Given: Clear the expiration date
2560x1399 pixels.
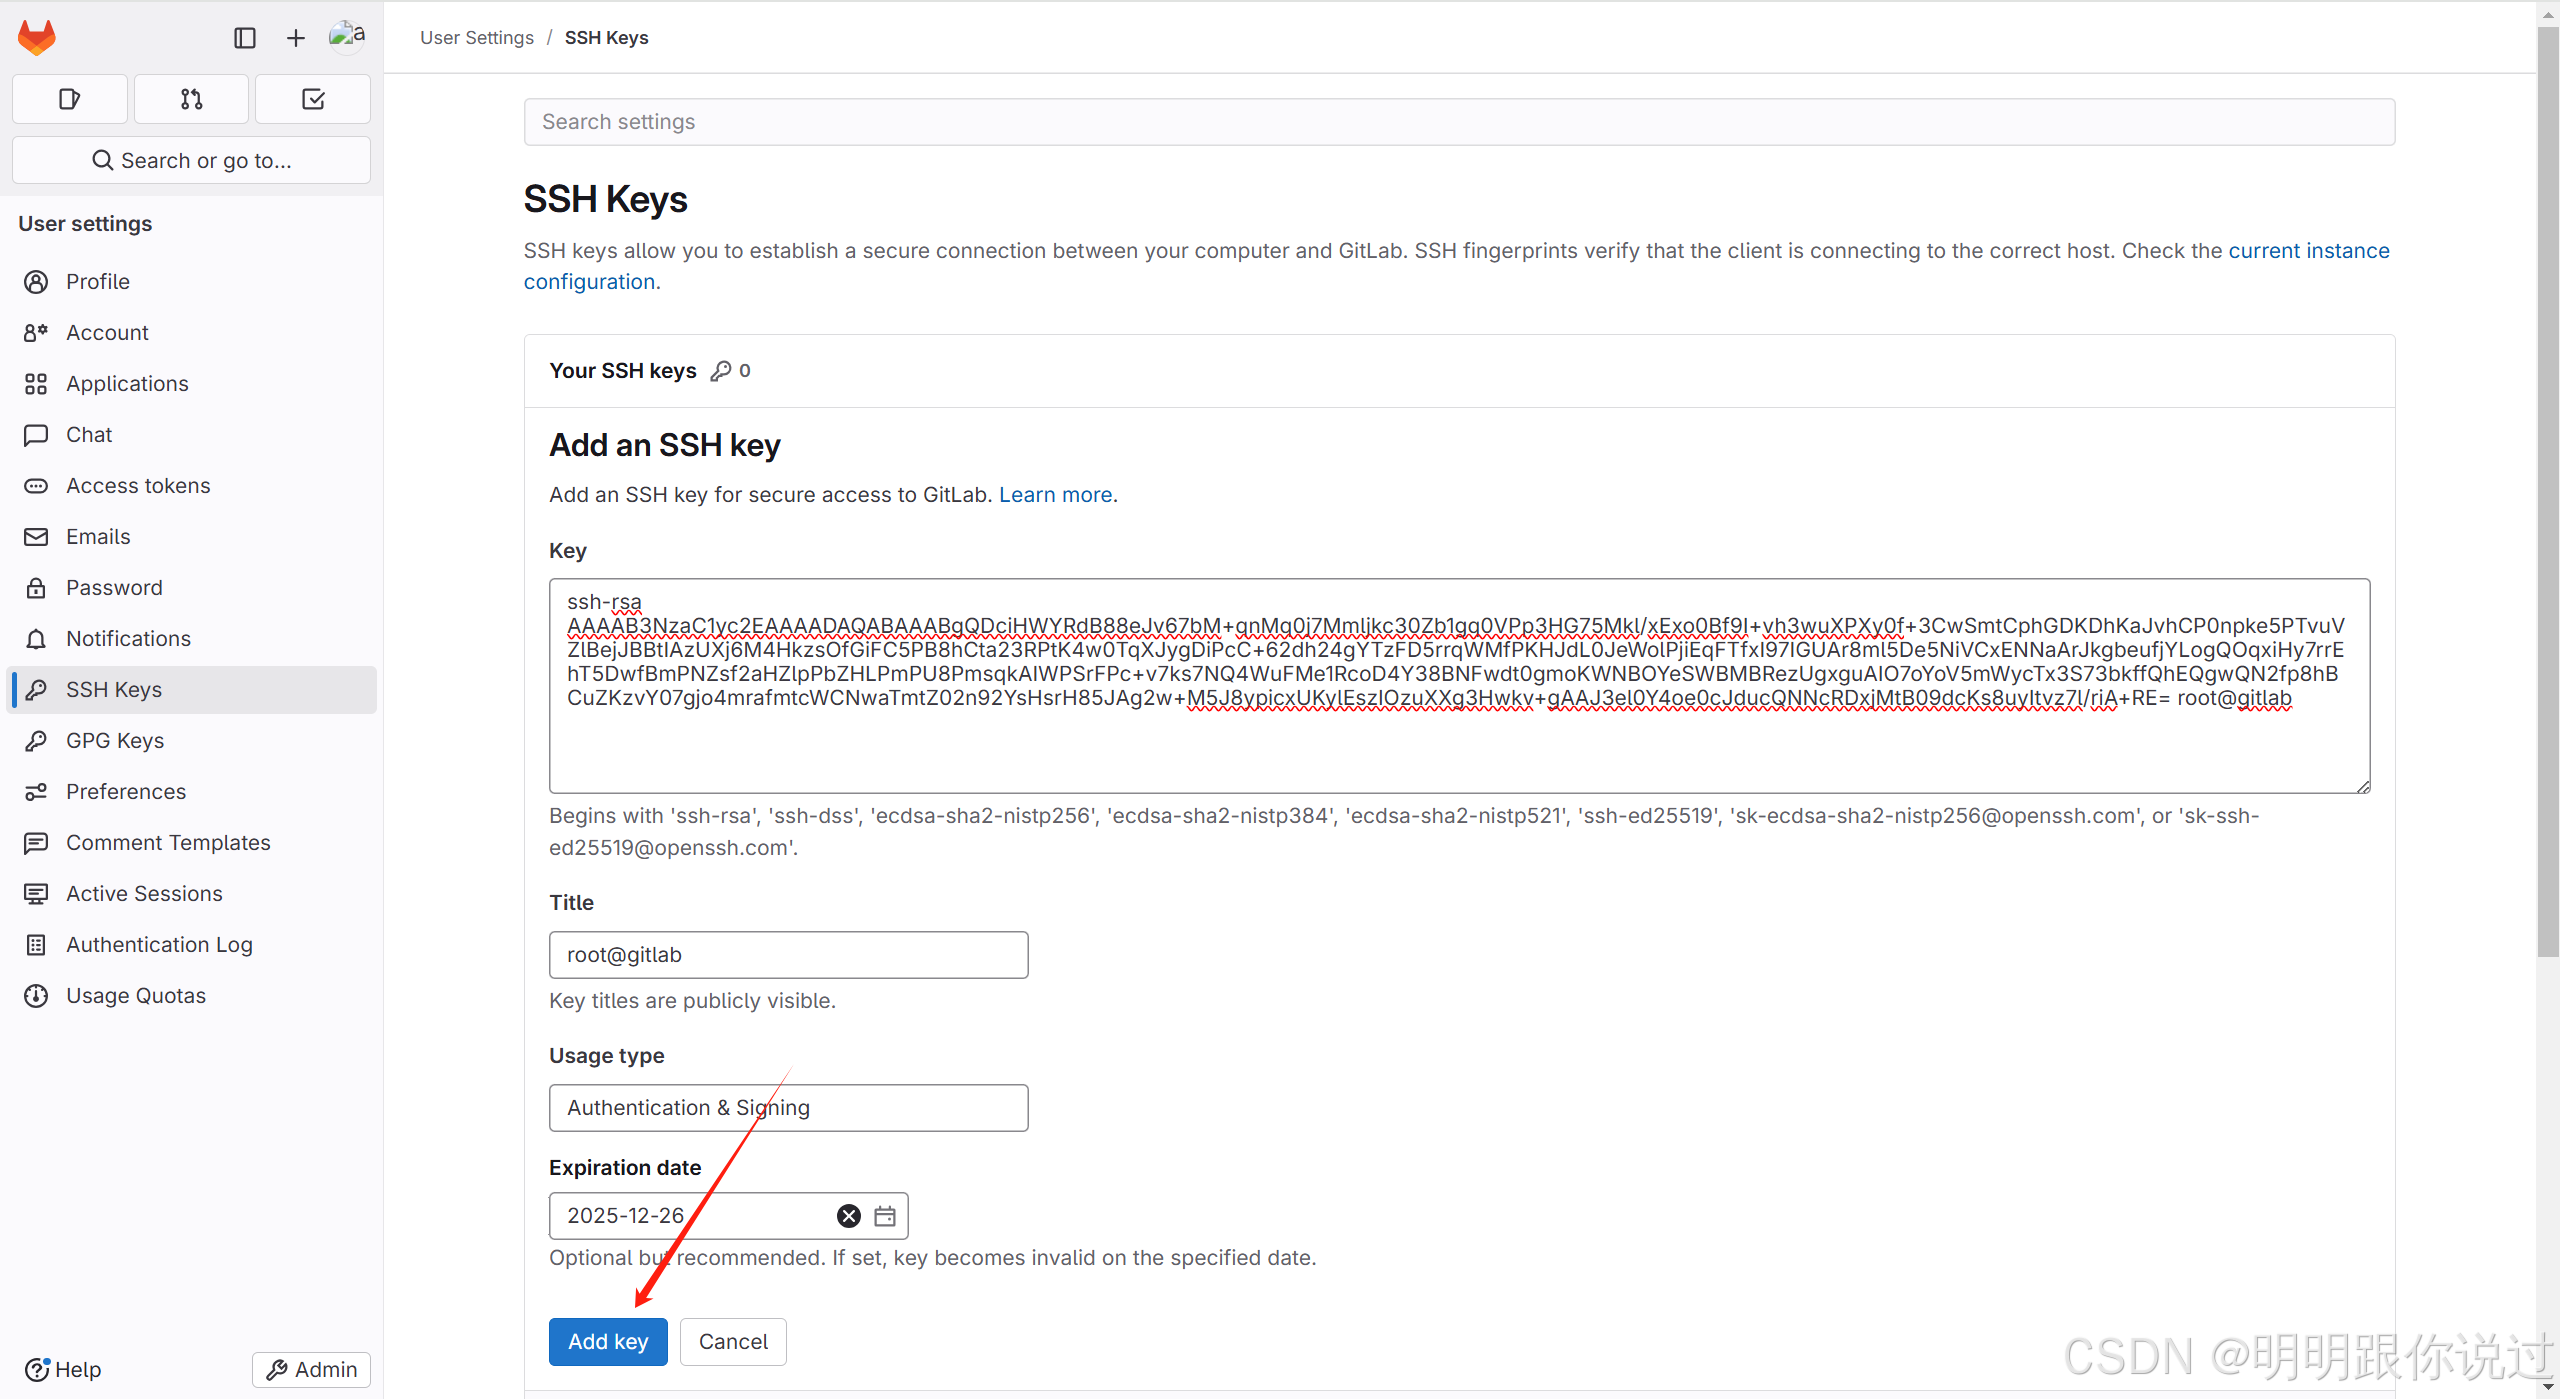Looking at the screenshot, I should click(x=849, y=1216).
